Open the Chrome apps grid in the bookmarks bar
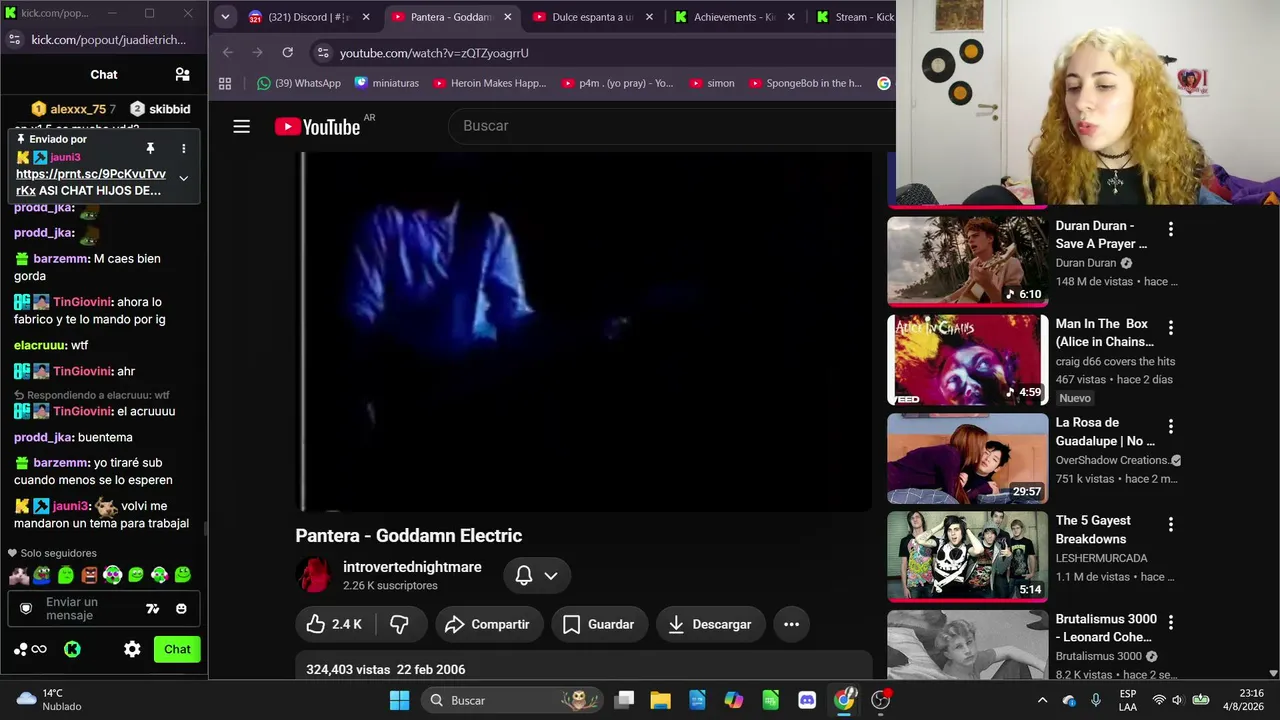This screenshot has height=720, width=1280. (225, 83)
